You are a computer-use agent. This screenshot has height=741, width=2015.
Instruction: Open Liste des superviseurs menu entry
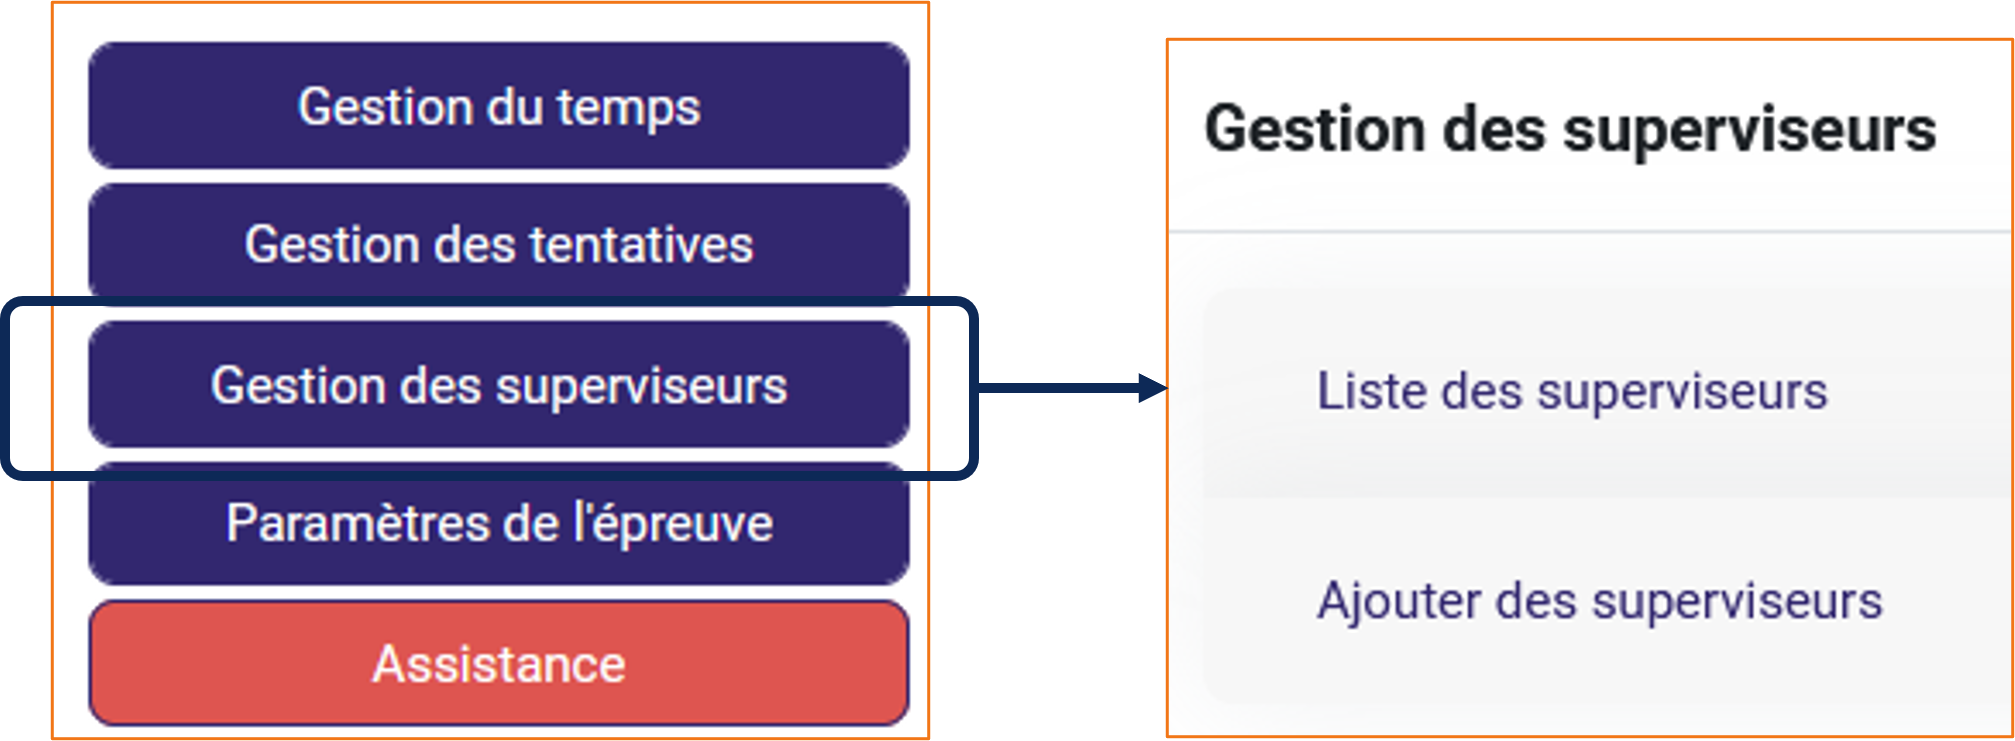(1571, 391)
